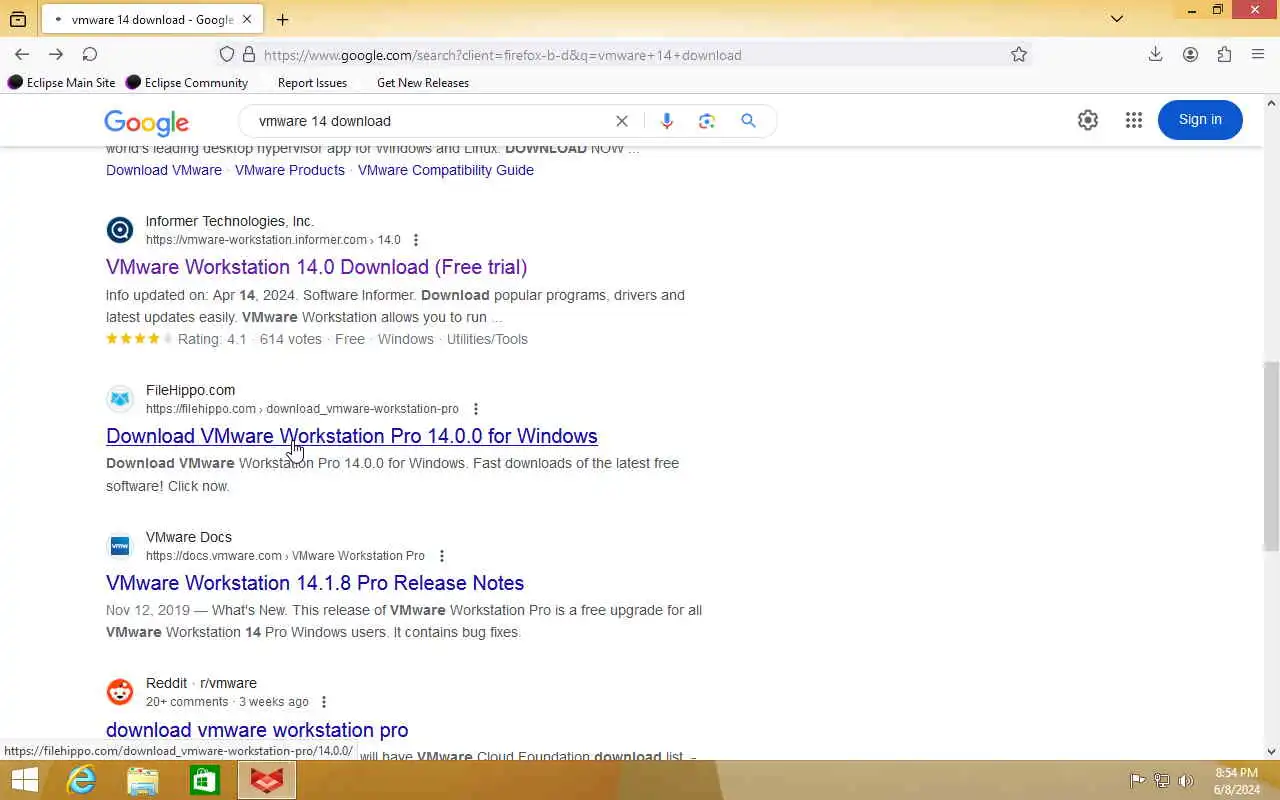Viewport: 1280px width, 800px height.
Task: Open the Firefox View icon in tab bar
Action: pyautogui.click(x=18, y=19)
